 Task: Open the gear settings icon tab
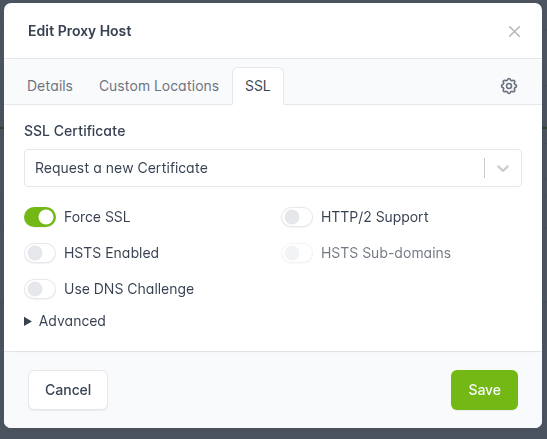tap(509, 86)
